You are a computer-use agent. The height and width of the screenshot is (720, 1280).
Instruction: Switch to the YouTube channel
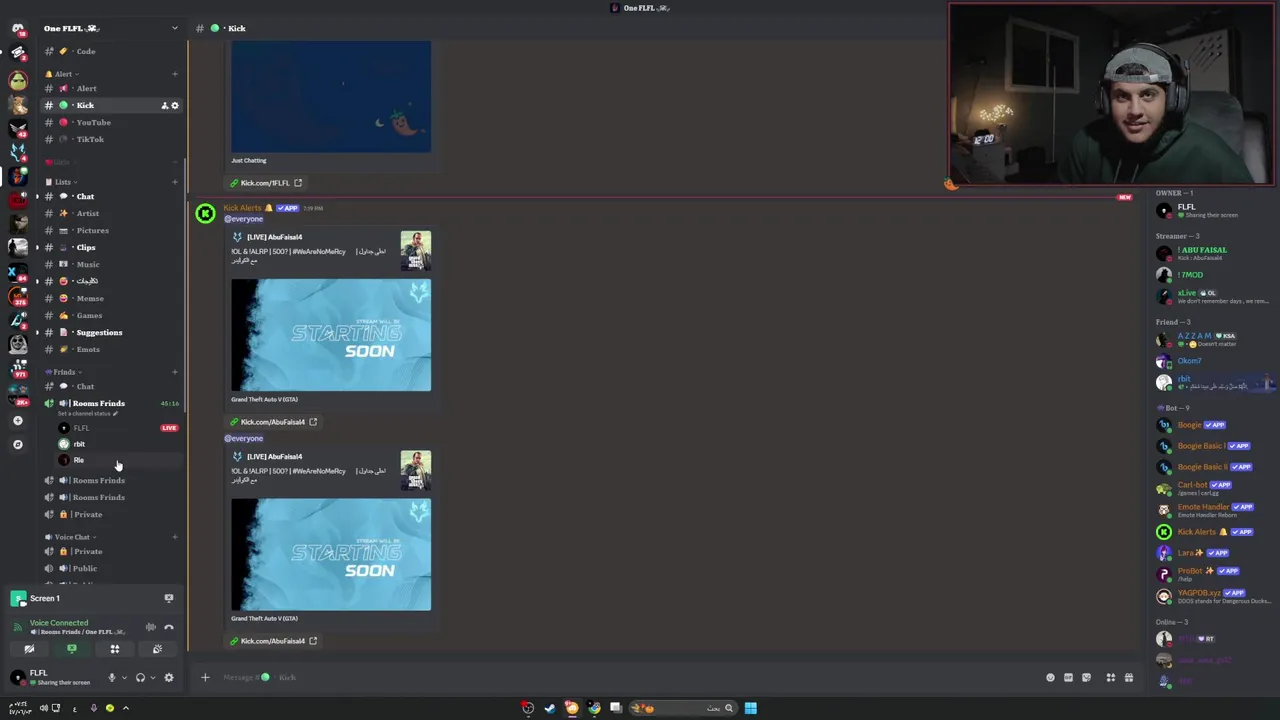click(x=110, y=122)
